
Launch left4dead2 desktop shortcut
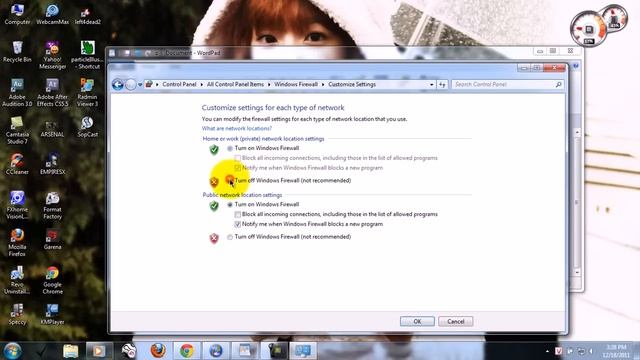[x=87, y=14]
